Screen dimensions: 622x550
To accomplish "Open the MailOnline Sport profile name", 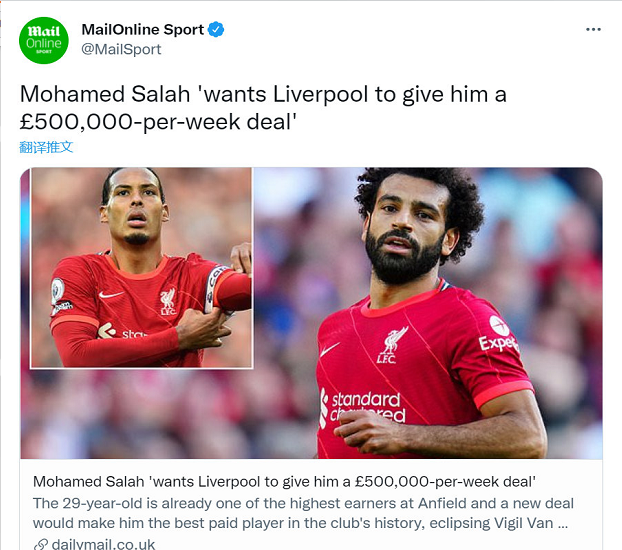I will point(142,29).
